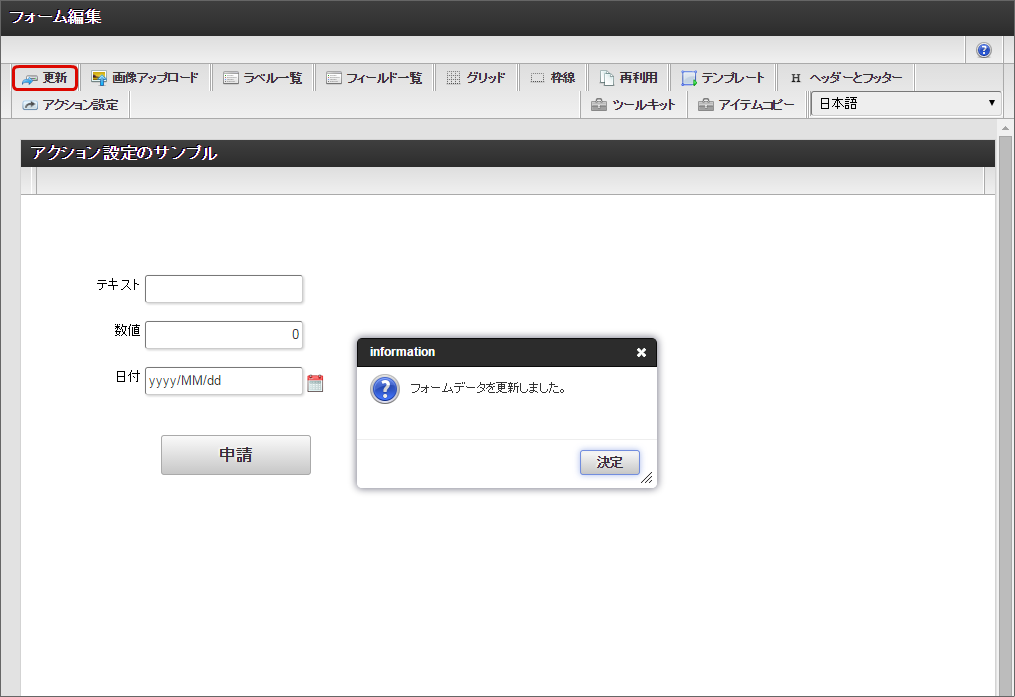Screen dimensions: 1015x697
Task: Click the 数値 numeric input field
Action: (x=224, y=335)
